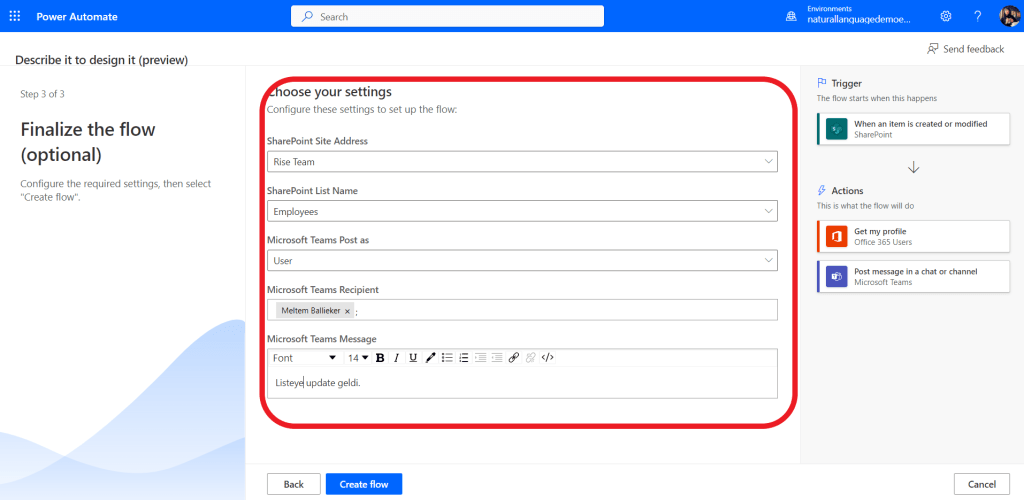The image size is (1024, 500).
Task: Click the Back button
Action: (x=293, y=484)
